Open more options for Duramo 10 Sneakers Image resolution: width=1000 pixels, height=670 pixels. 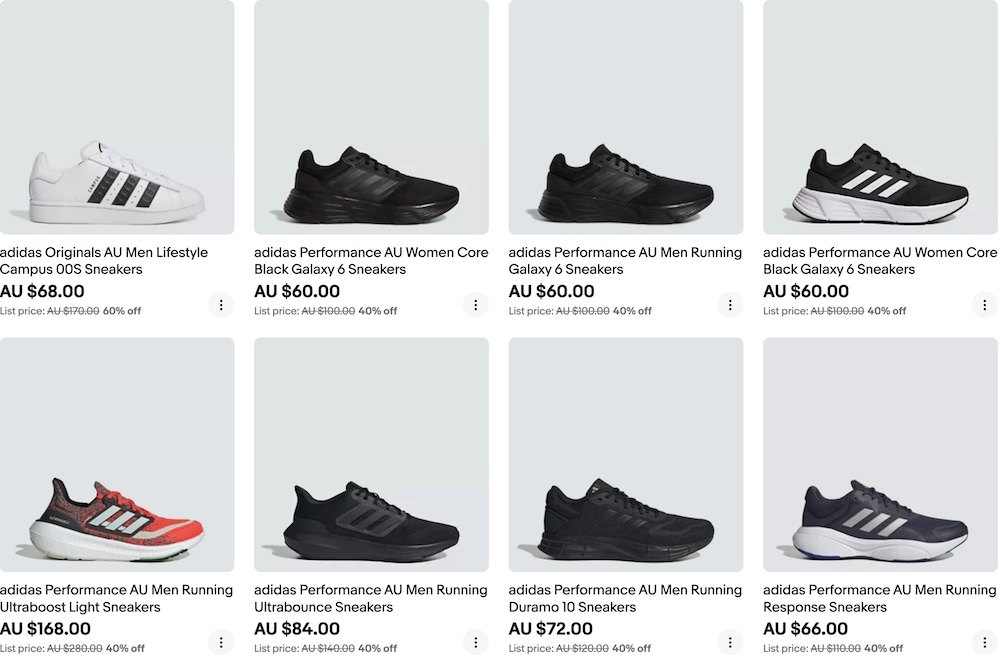(730, 642)
